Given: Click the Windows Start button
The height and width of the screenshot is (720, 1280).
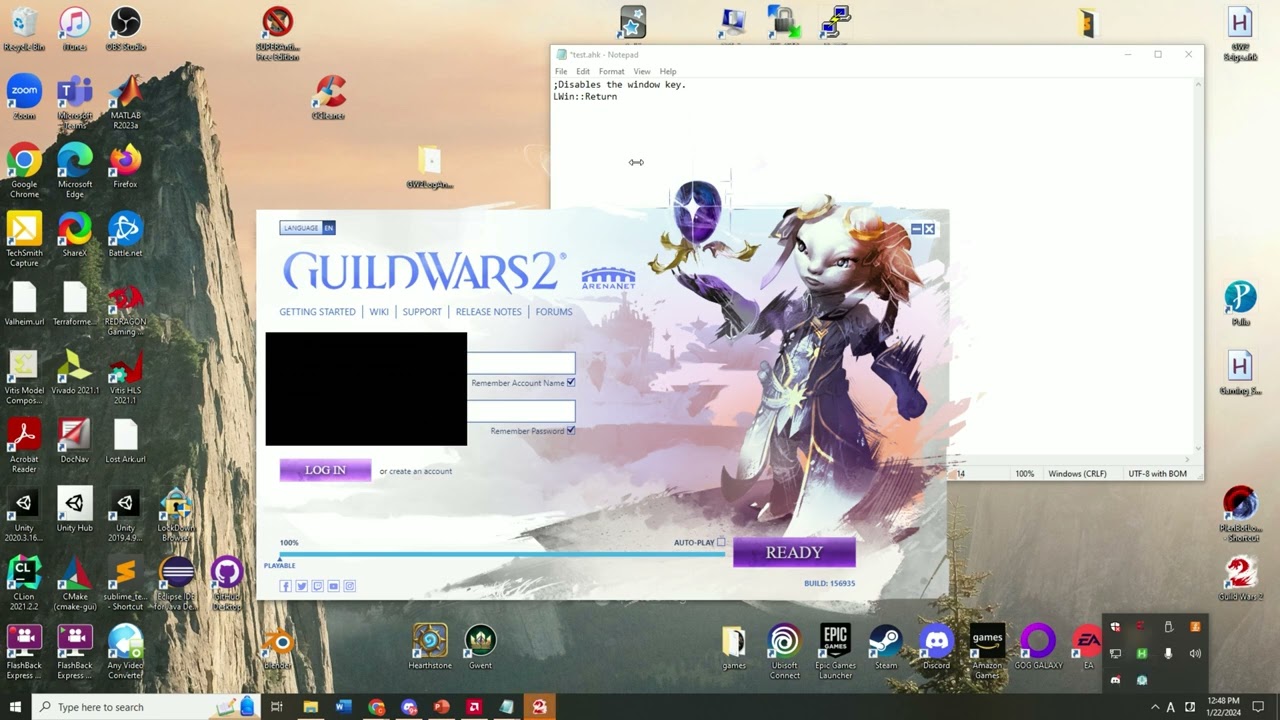Looking at the screenshot, I should click(x=15, y=707).
